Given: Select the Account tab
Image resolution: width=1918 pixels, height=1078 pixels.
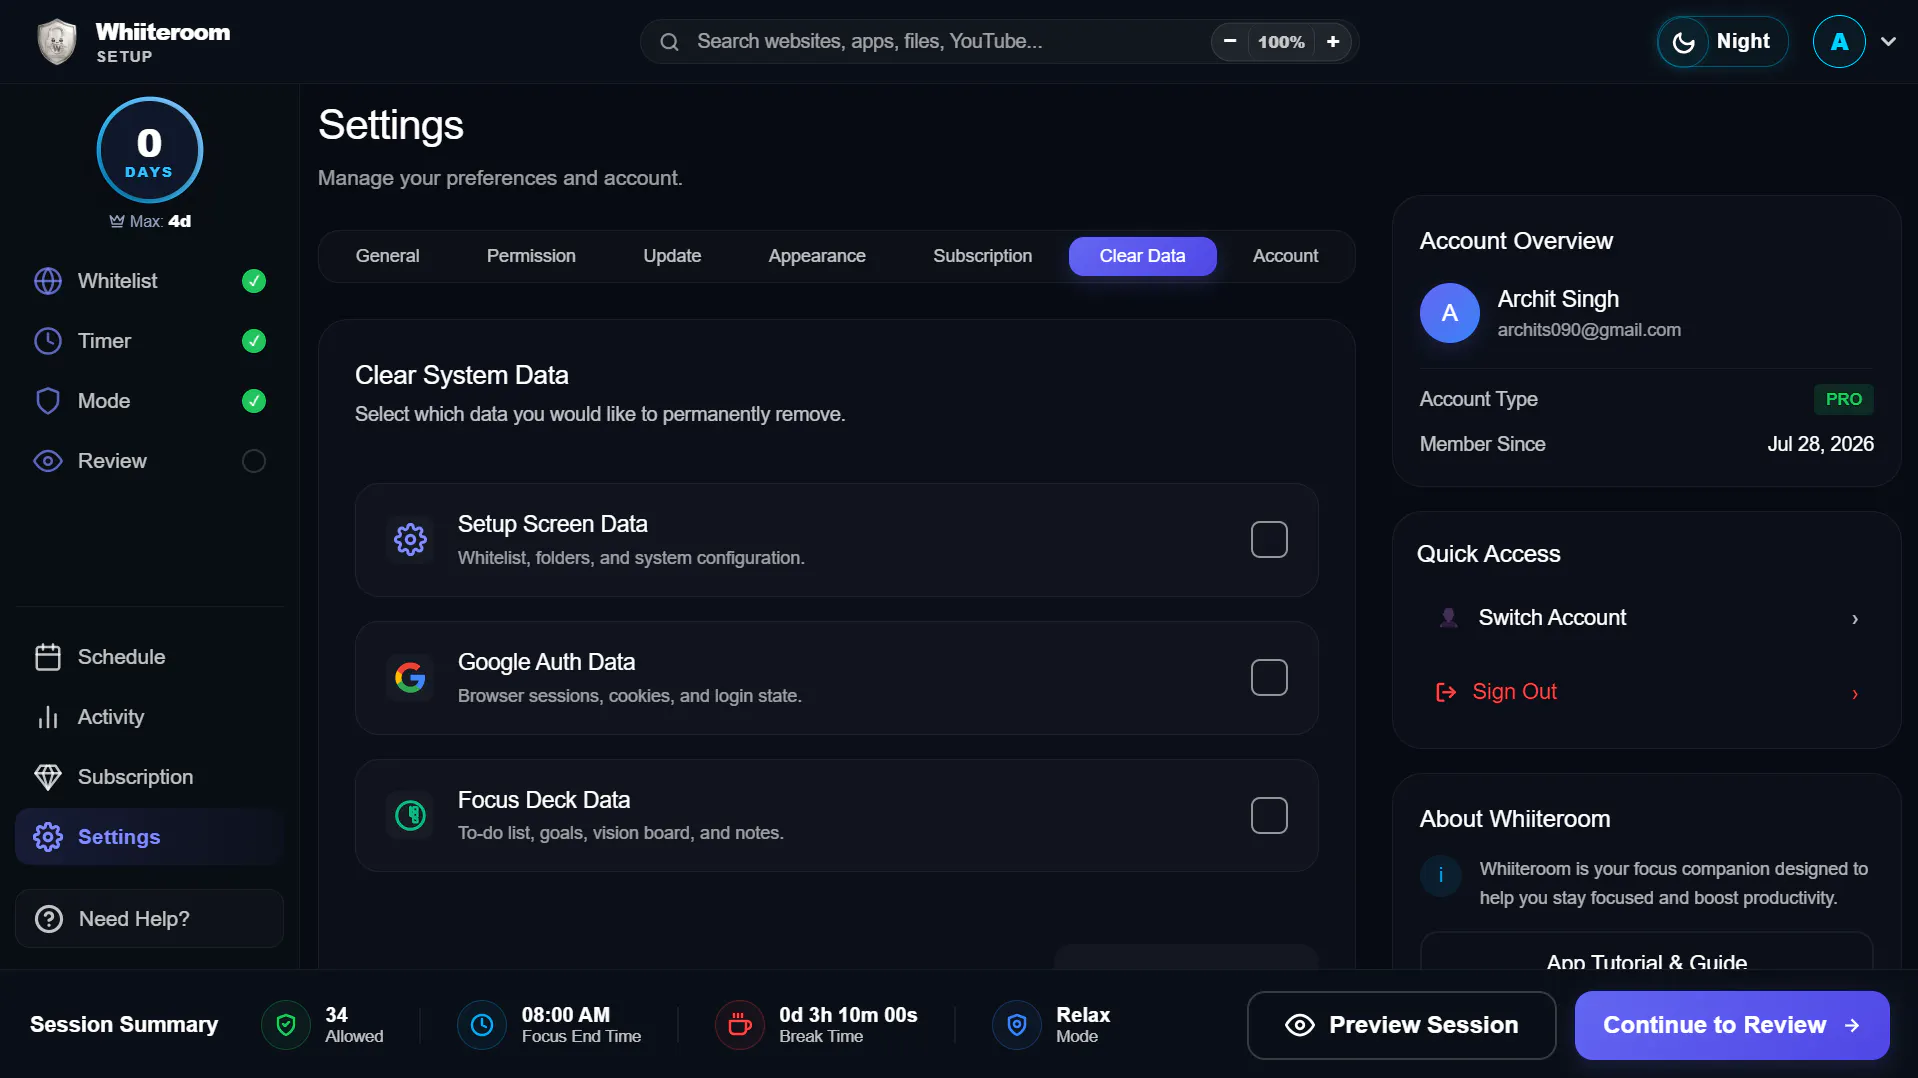Looking at the screenshot, I should 1285,256.
